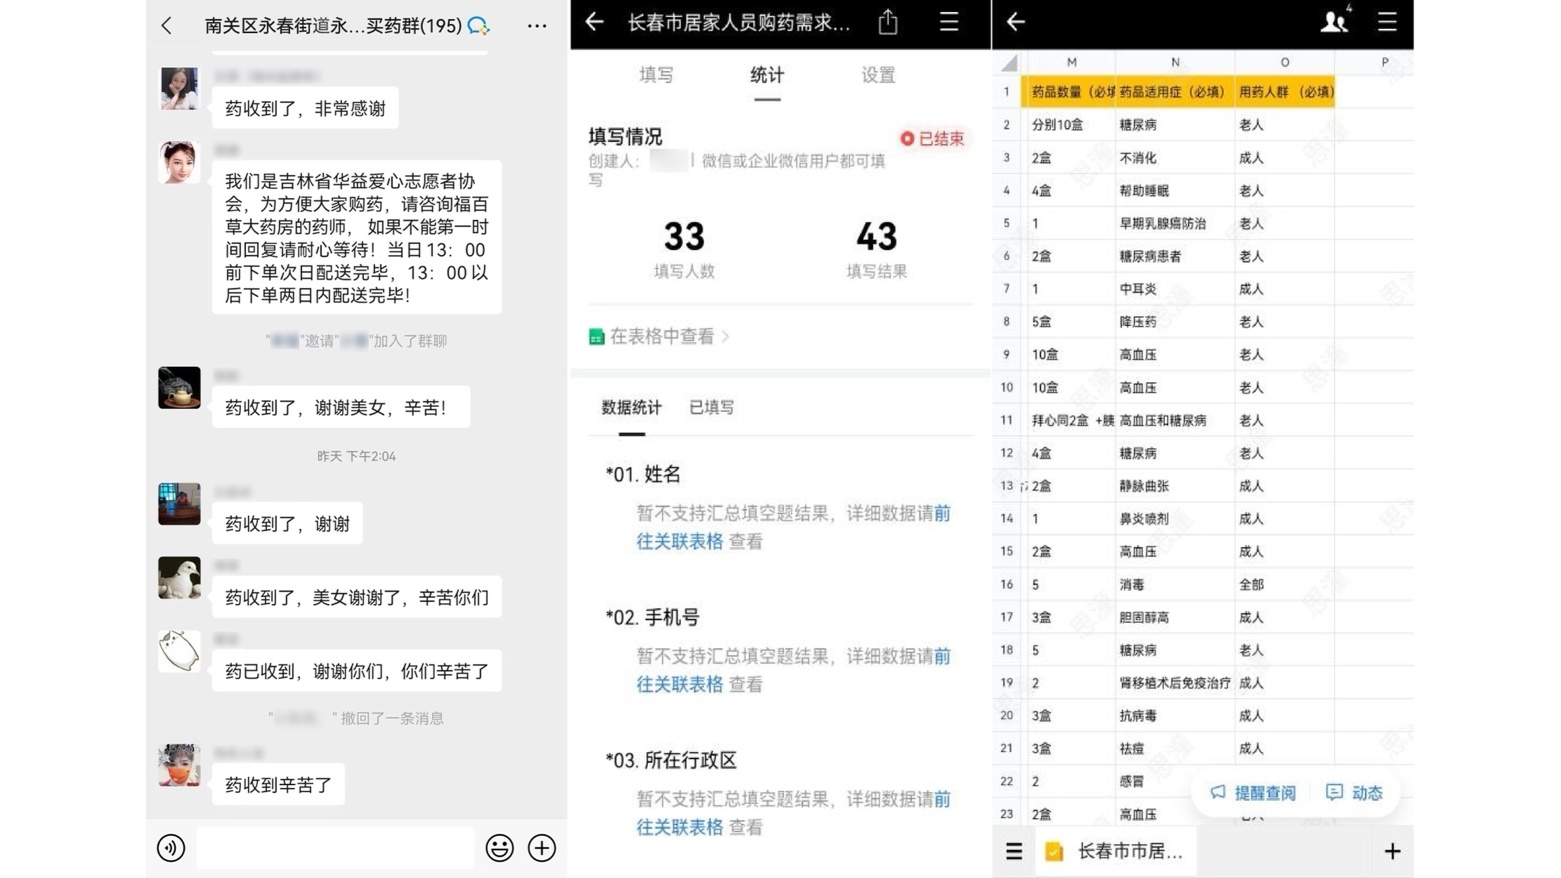
Task: Add new sheet with bottom plus icon
Action: 1392,851
